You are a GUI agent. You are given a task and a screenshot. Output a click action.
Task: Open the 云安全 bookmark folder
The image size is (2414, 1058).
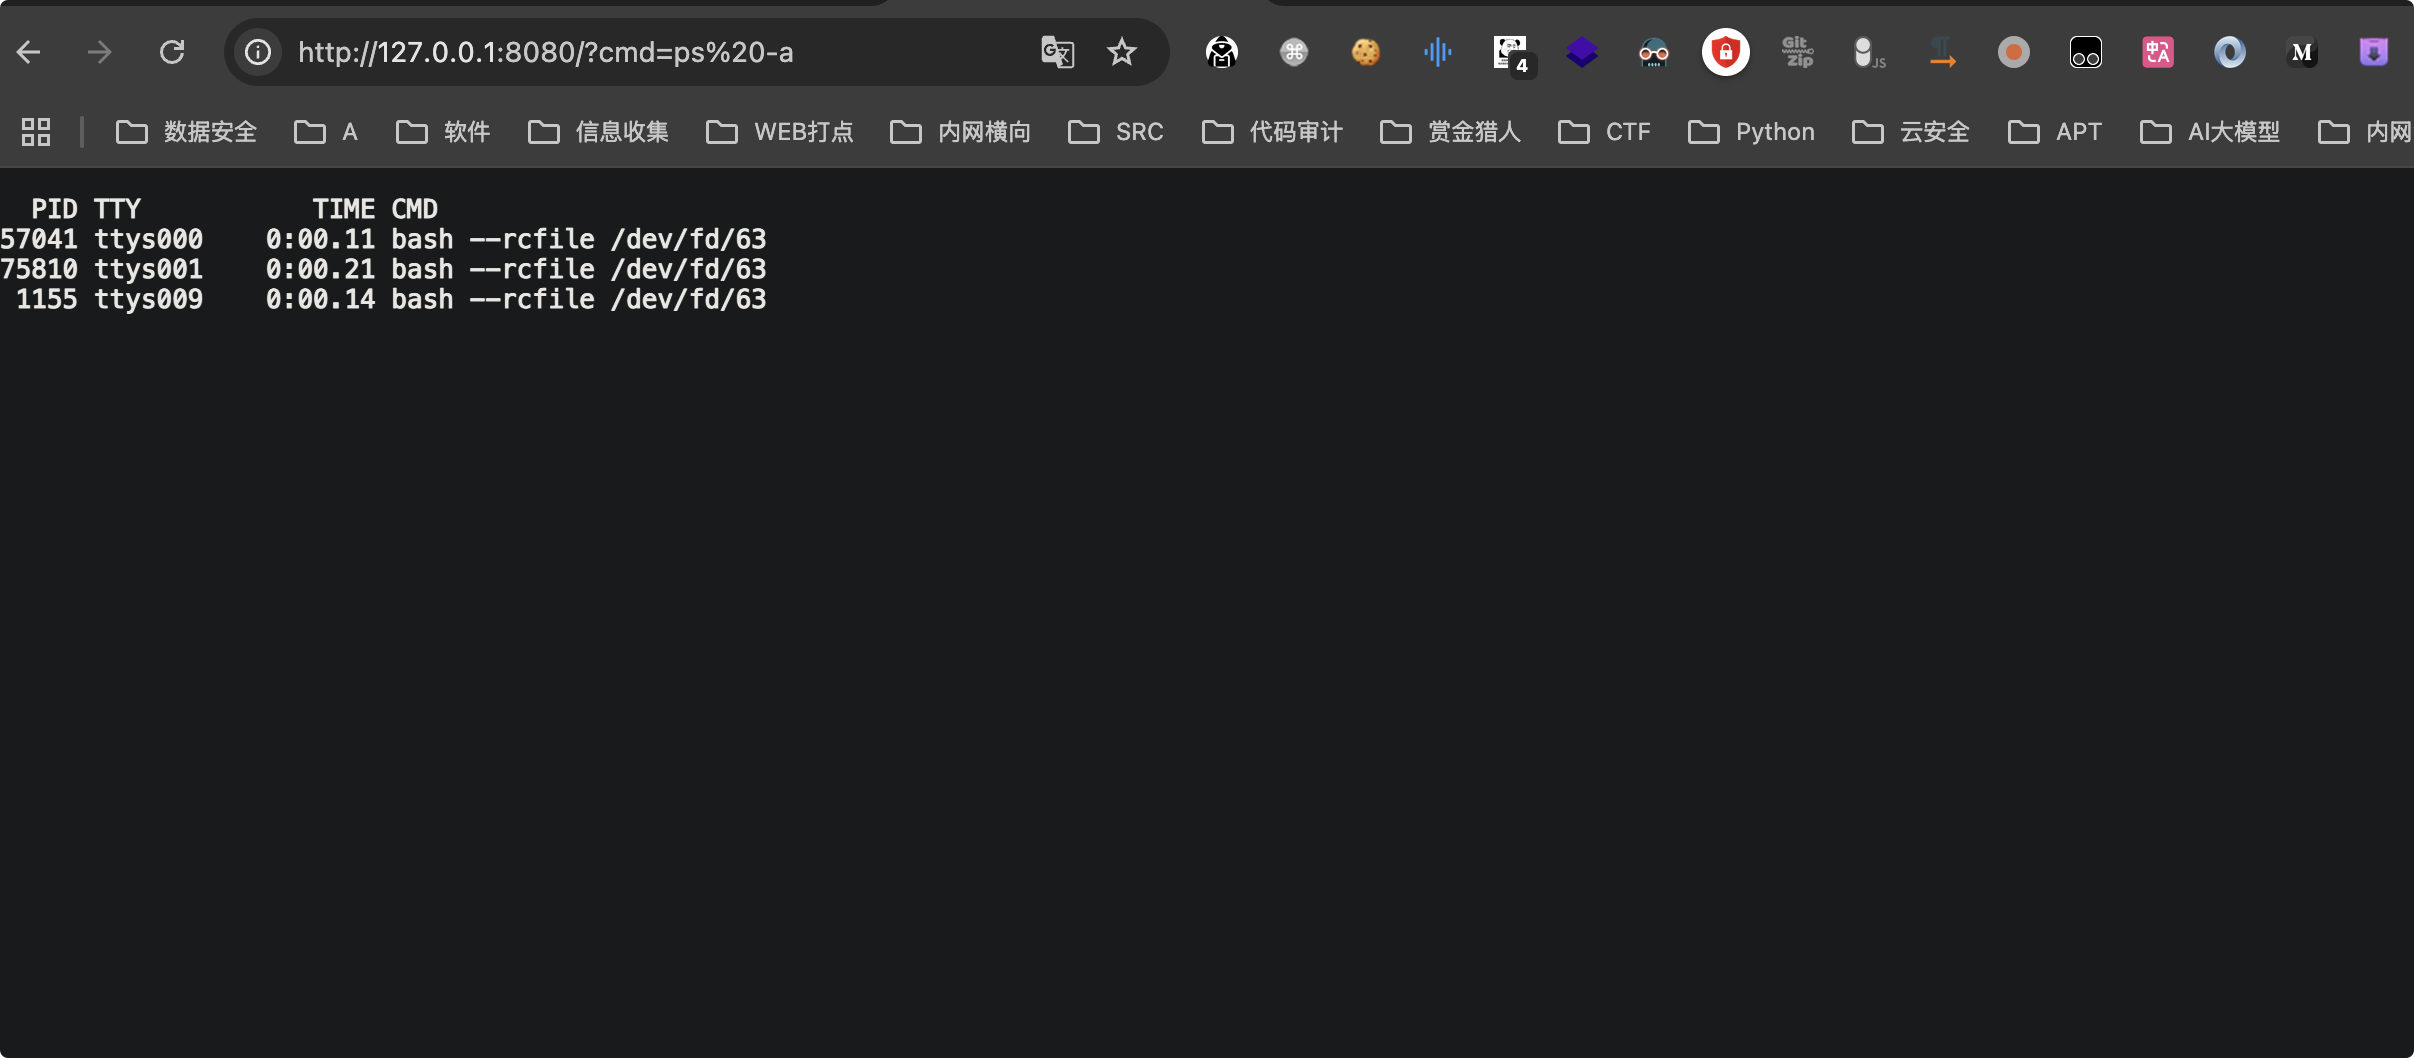pyautogui.click(x=1911, y=132)
